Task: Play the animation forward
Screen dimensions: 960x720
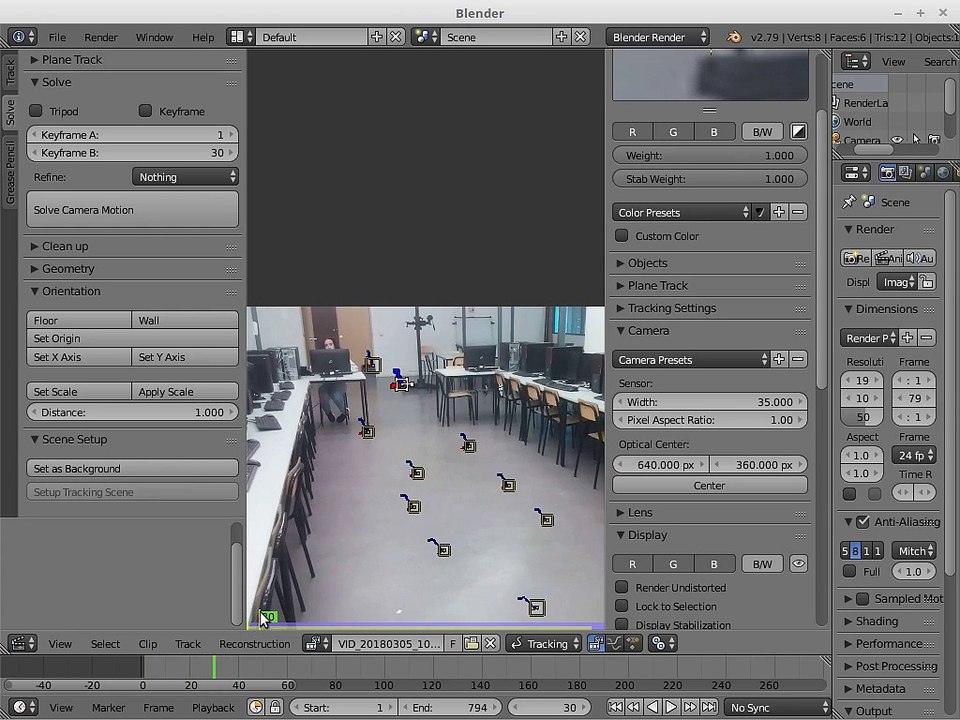Action: (x=671, y=707)
